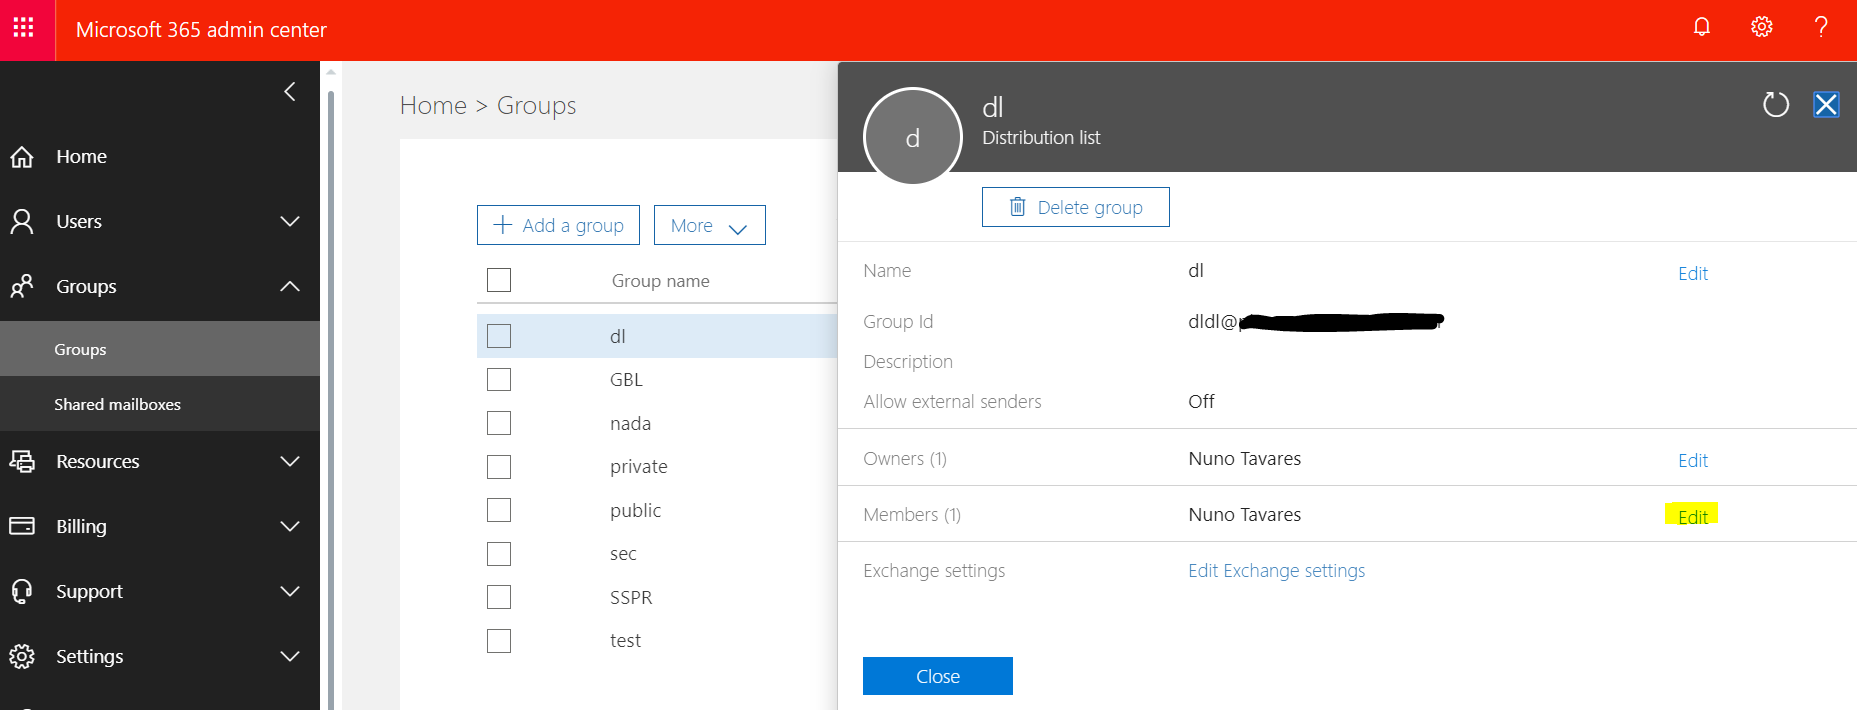Click the plus icon on Add a group
This screenshot has height=710, width=1857.
(x=503, y=225)
